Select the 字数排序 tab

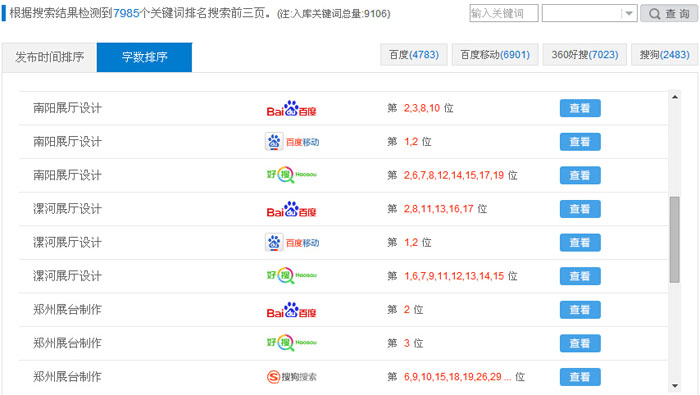tap(144, 57)
